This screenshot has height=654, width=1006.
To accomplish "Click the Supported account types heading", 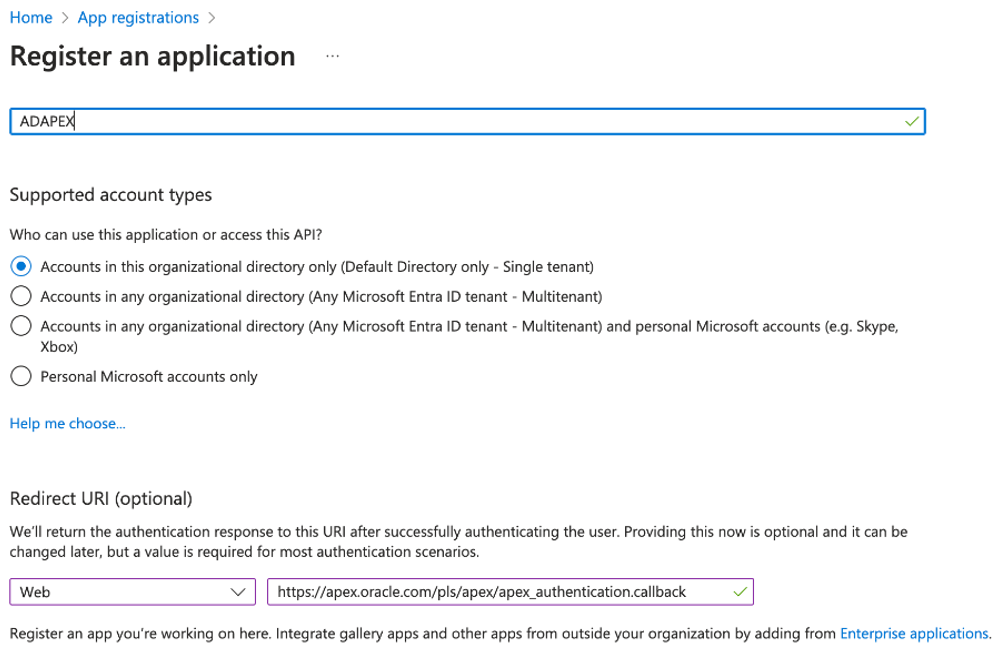I will coord(111,194).
